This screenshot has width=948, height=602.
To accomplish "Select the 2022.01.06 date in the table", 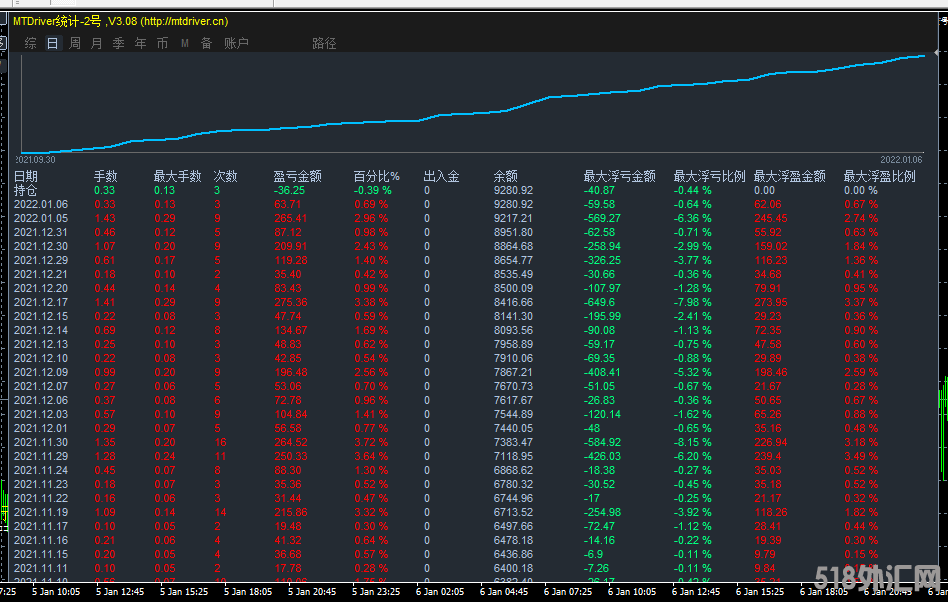I will click(x=41, y=204).
